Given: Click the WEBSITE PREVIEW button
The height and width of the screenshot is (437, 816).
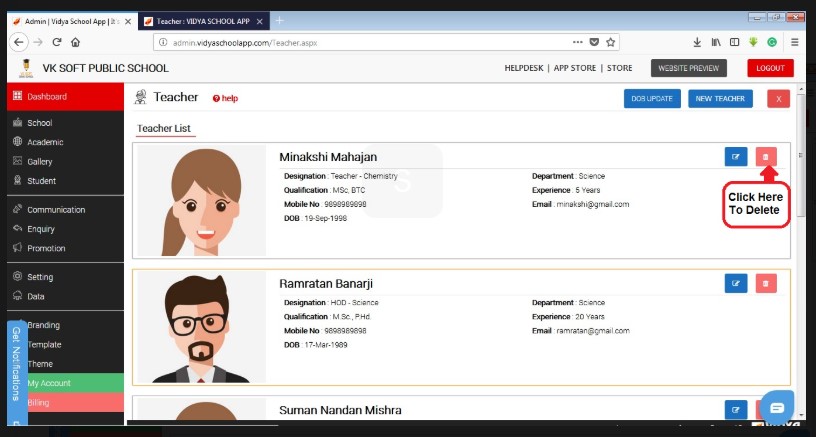Looking at the screenshot, I should [x=688, y=68].
